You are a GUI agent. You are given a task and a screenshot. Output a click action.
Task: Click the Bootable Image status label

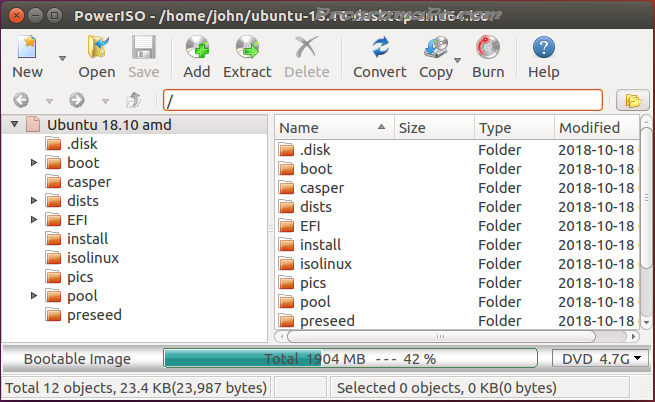[x=78, y=359]
